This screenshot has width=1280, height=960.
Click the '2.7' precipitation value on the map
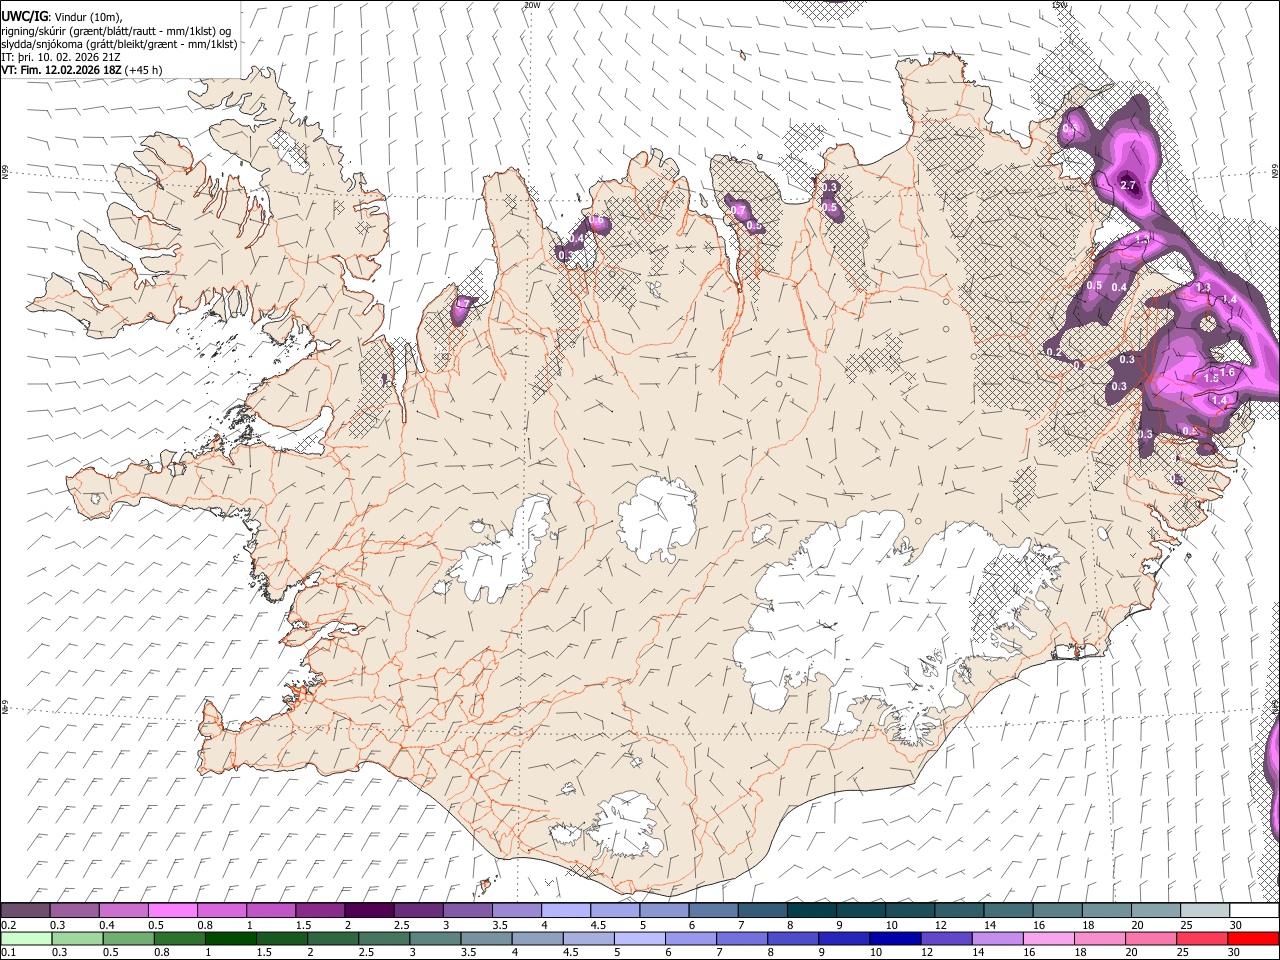(1128, 185)
